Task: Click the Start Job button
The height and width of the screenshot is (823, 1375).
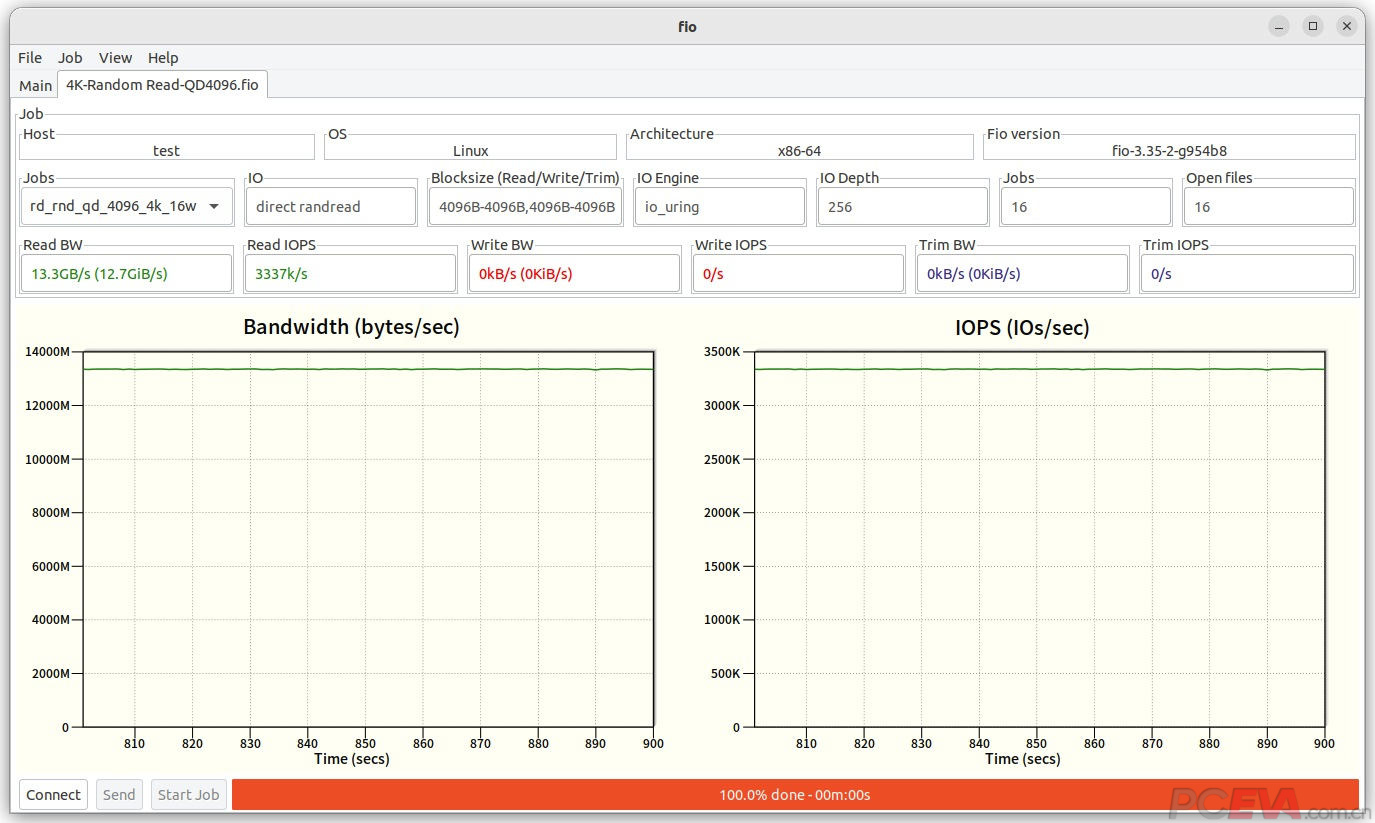Action: point(189,795)
